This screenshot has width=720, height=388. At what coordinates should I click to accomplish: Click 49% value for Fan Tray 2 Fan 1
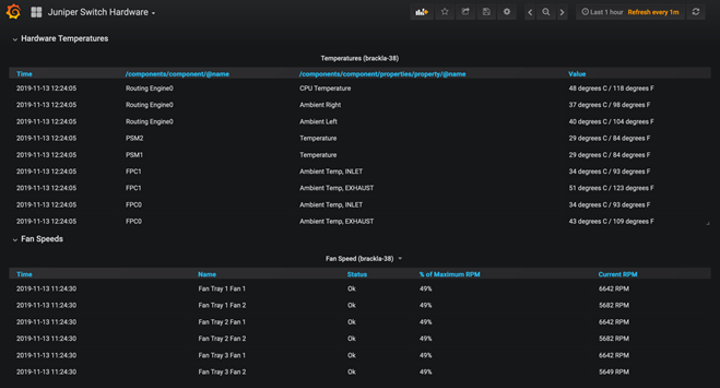coord(426,322)
